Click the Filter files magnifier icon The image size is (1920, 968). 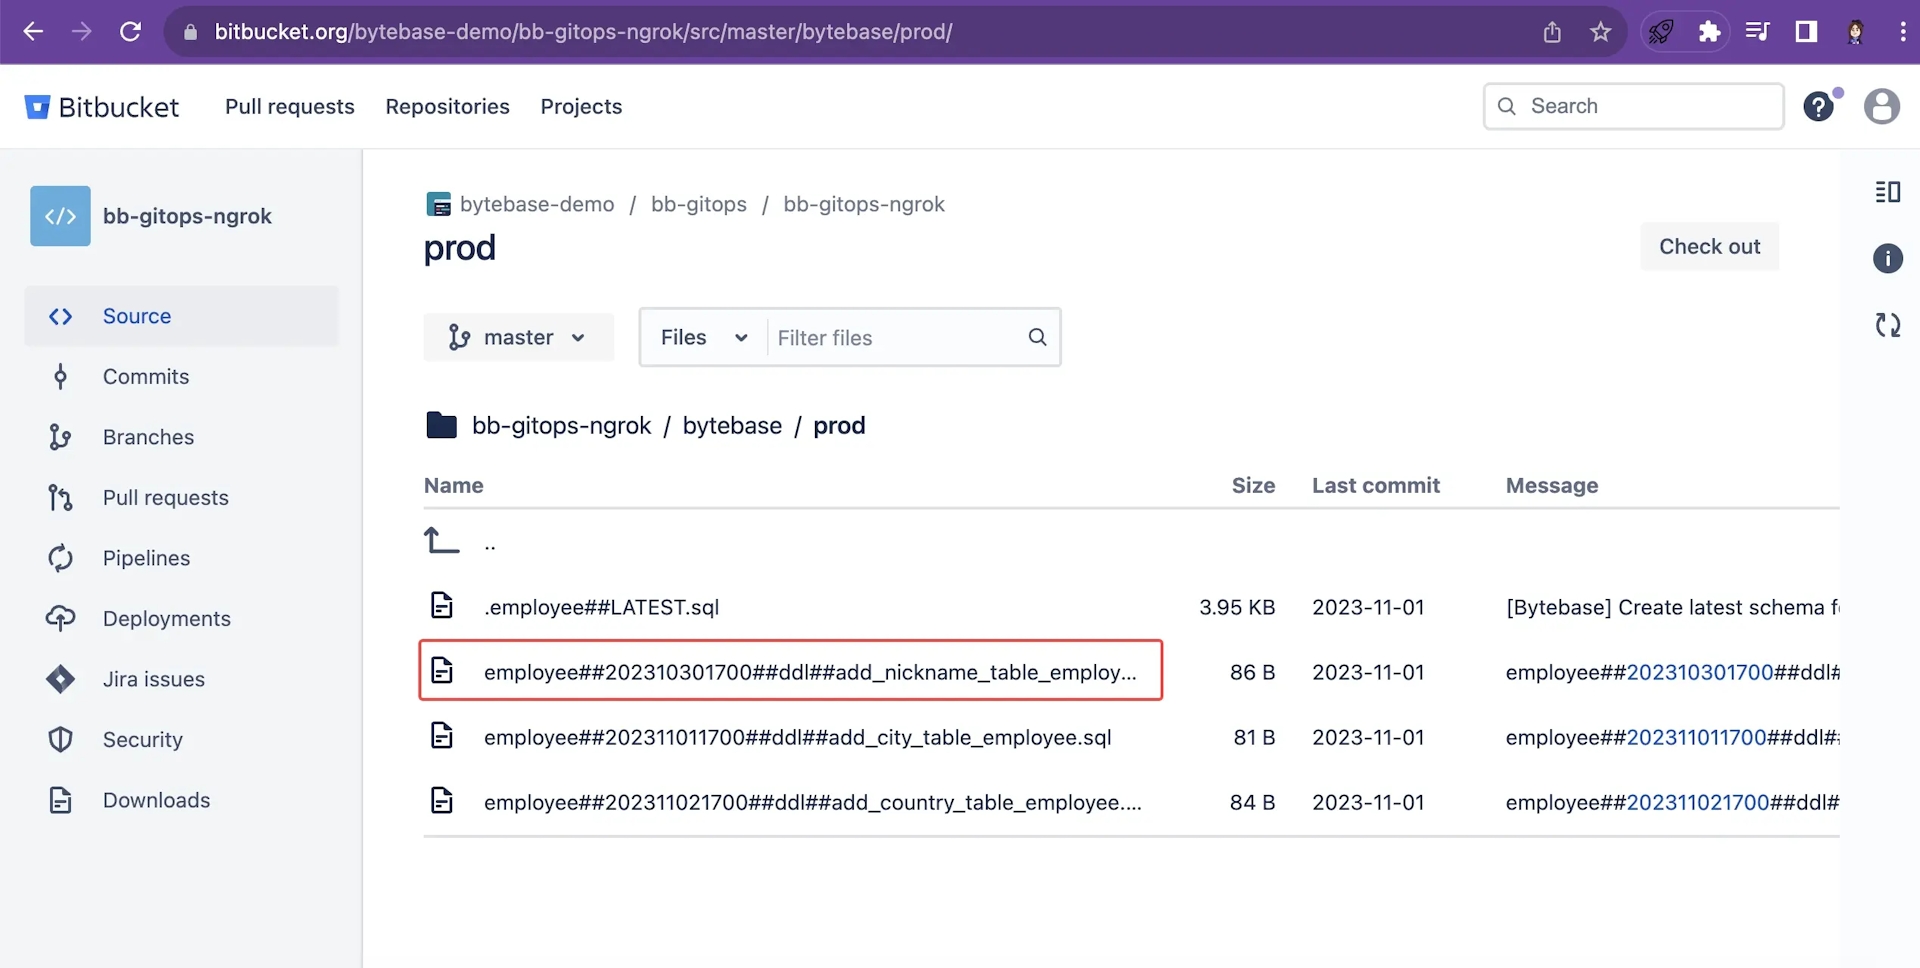click(1038, 337)
